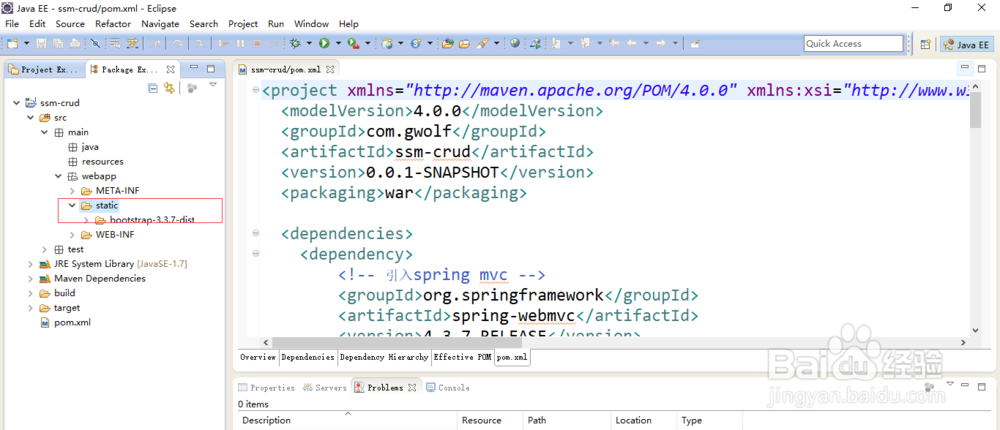This screenshot has height=430, width=1000.
Task: Switch to the Overview tab of POM editor
Action: 258,358
